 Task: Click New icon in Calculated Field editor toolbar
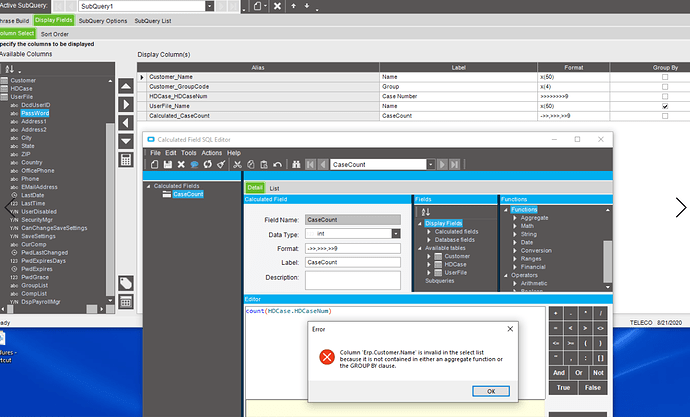154,165
